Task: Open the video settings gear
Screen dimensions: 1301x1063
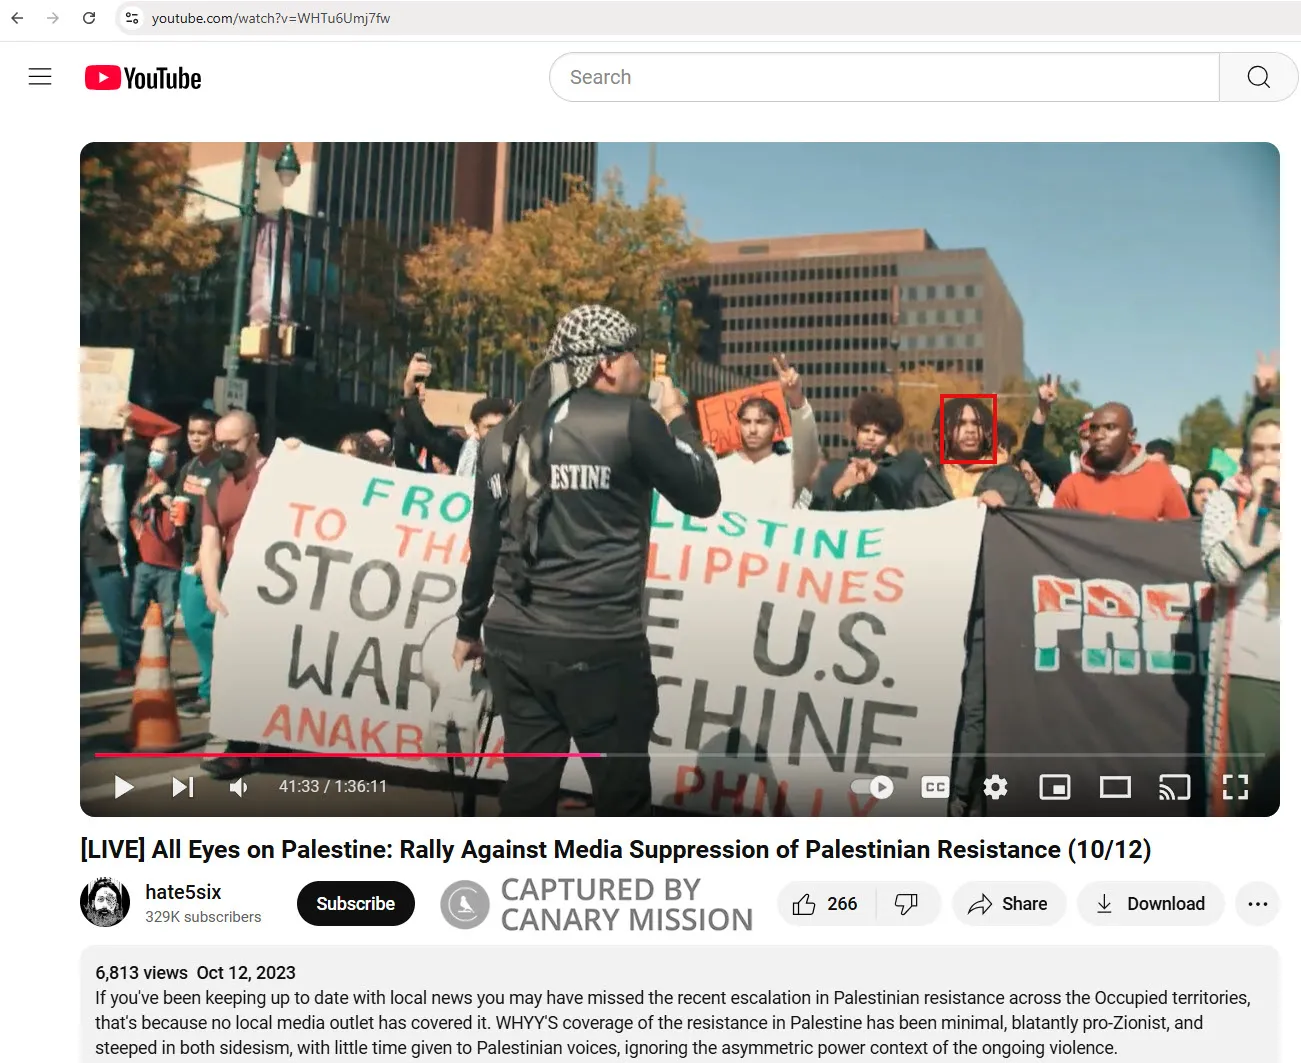Action: (x=995, y=787)
